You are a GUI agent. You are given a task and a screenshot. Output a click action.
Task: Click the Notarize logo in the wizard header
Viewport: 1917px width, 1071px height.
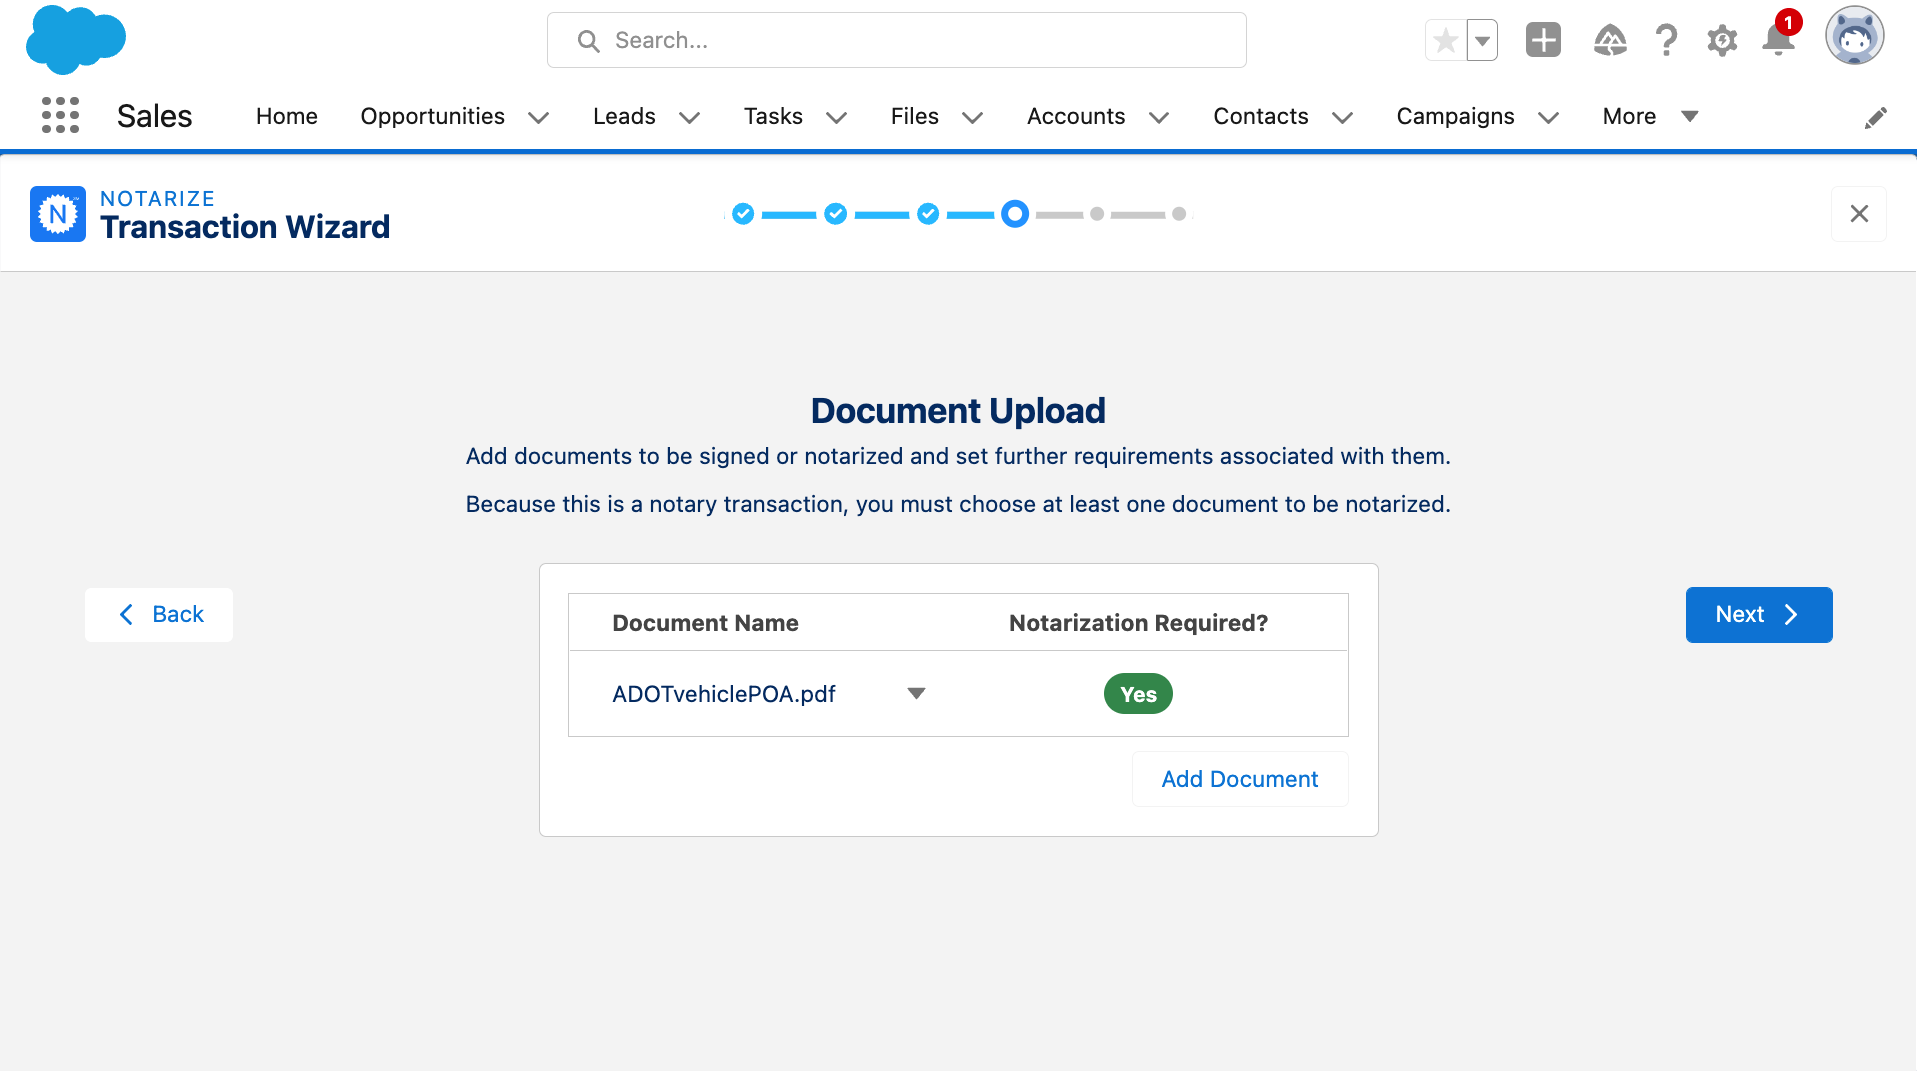coord(57,213)
